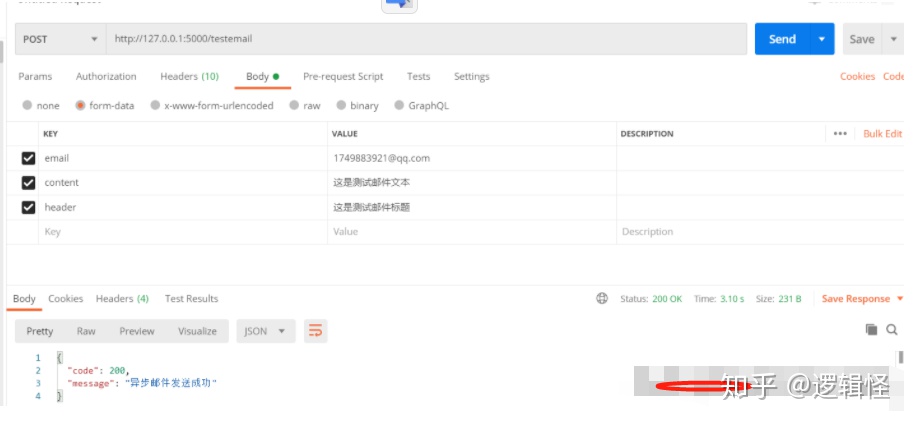Open the response Cookies tab
Screen dimensions: 913x424
tap(65, 299)
